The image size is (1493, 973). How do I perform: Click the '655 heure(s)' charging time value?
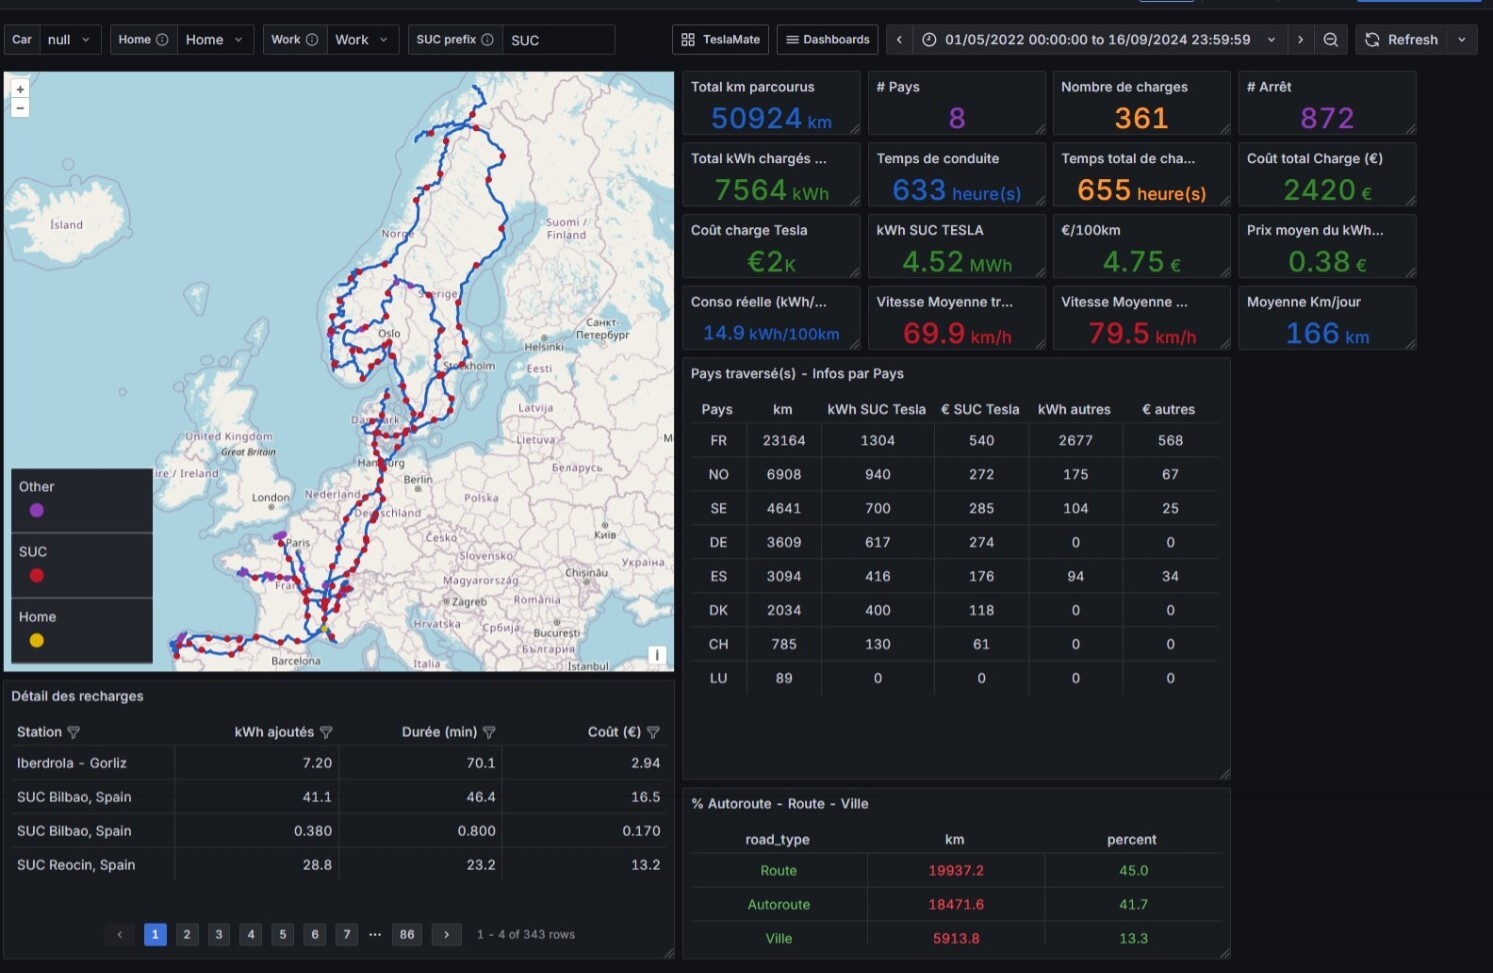pyautogui.click(x=1141, y=190)
